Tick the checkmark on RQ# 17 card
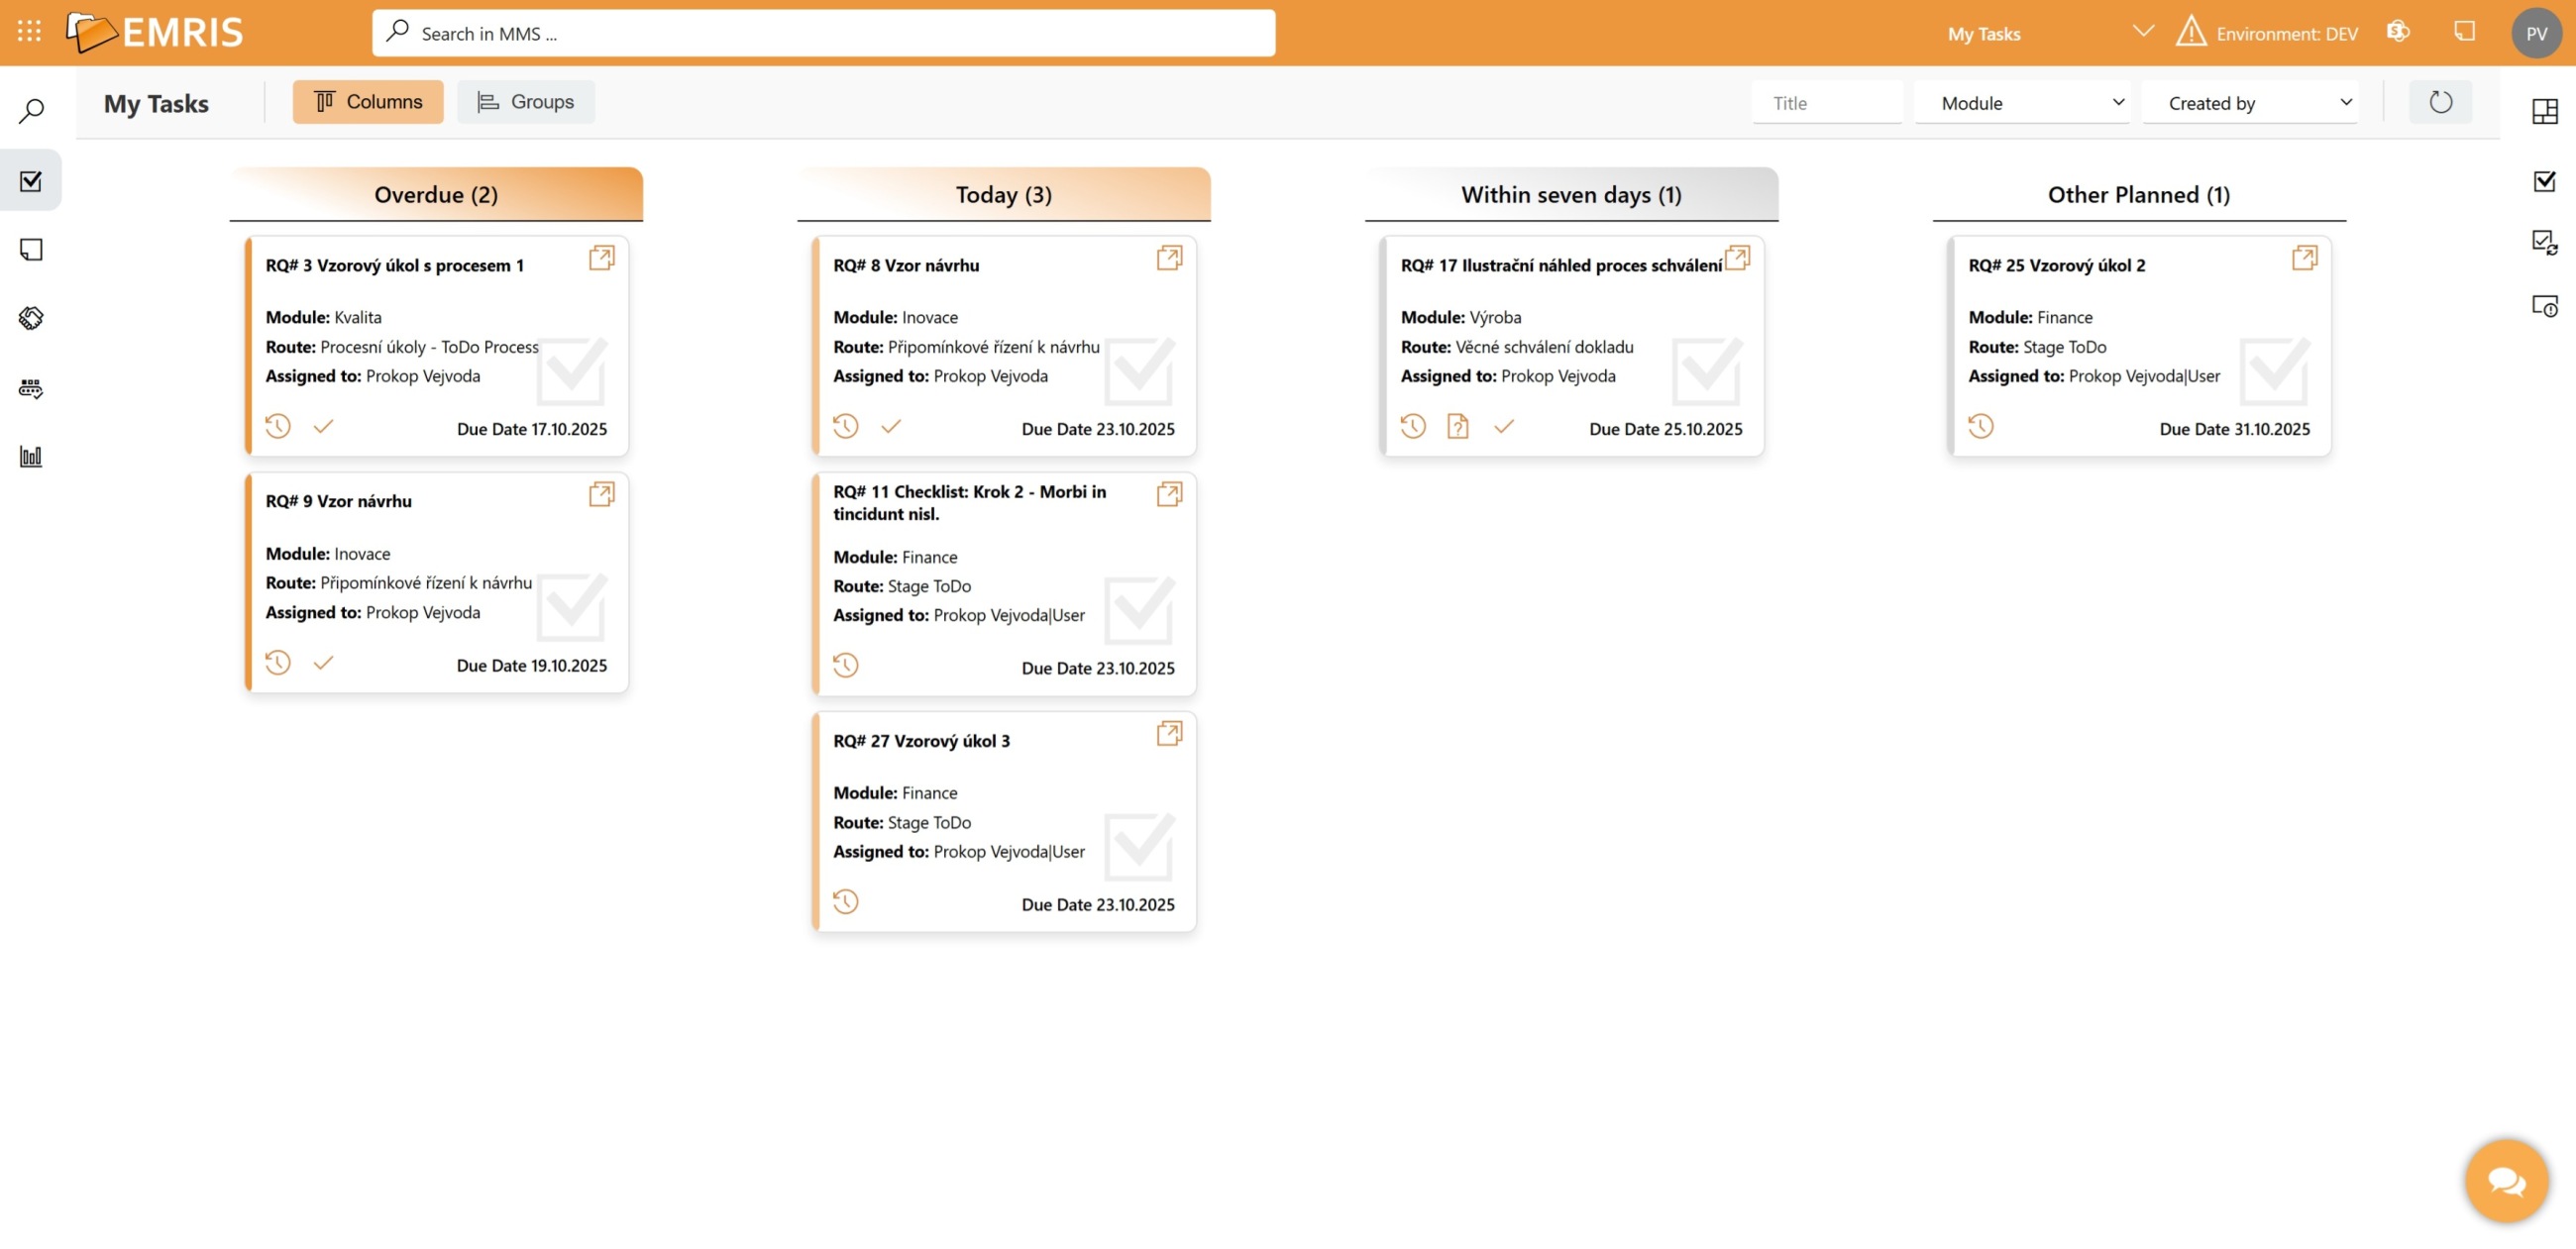Screen dimensions: 2576x1249 point(1503,427)
